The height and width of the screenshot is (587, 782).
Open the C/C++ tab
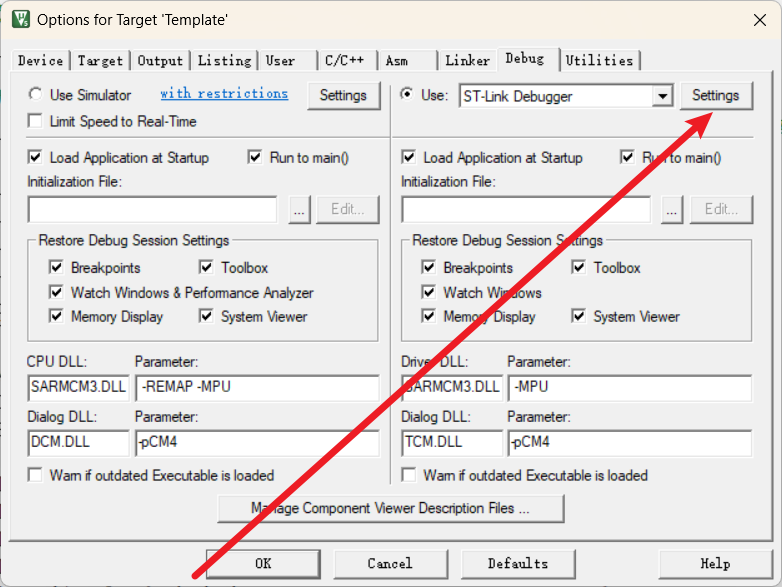coord(348,61)
